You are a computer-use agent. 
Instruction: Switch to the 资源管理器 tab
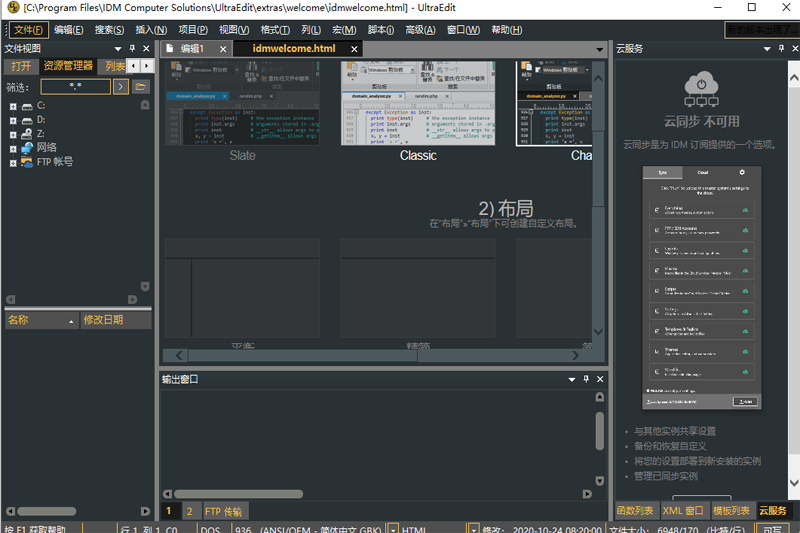[68, 66]
